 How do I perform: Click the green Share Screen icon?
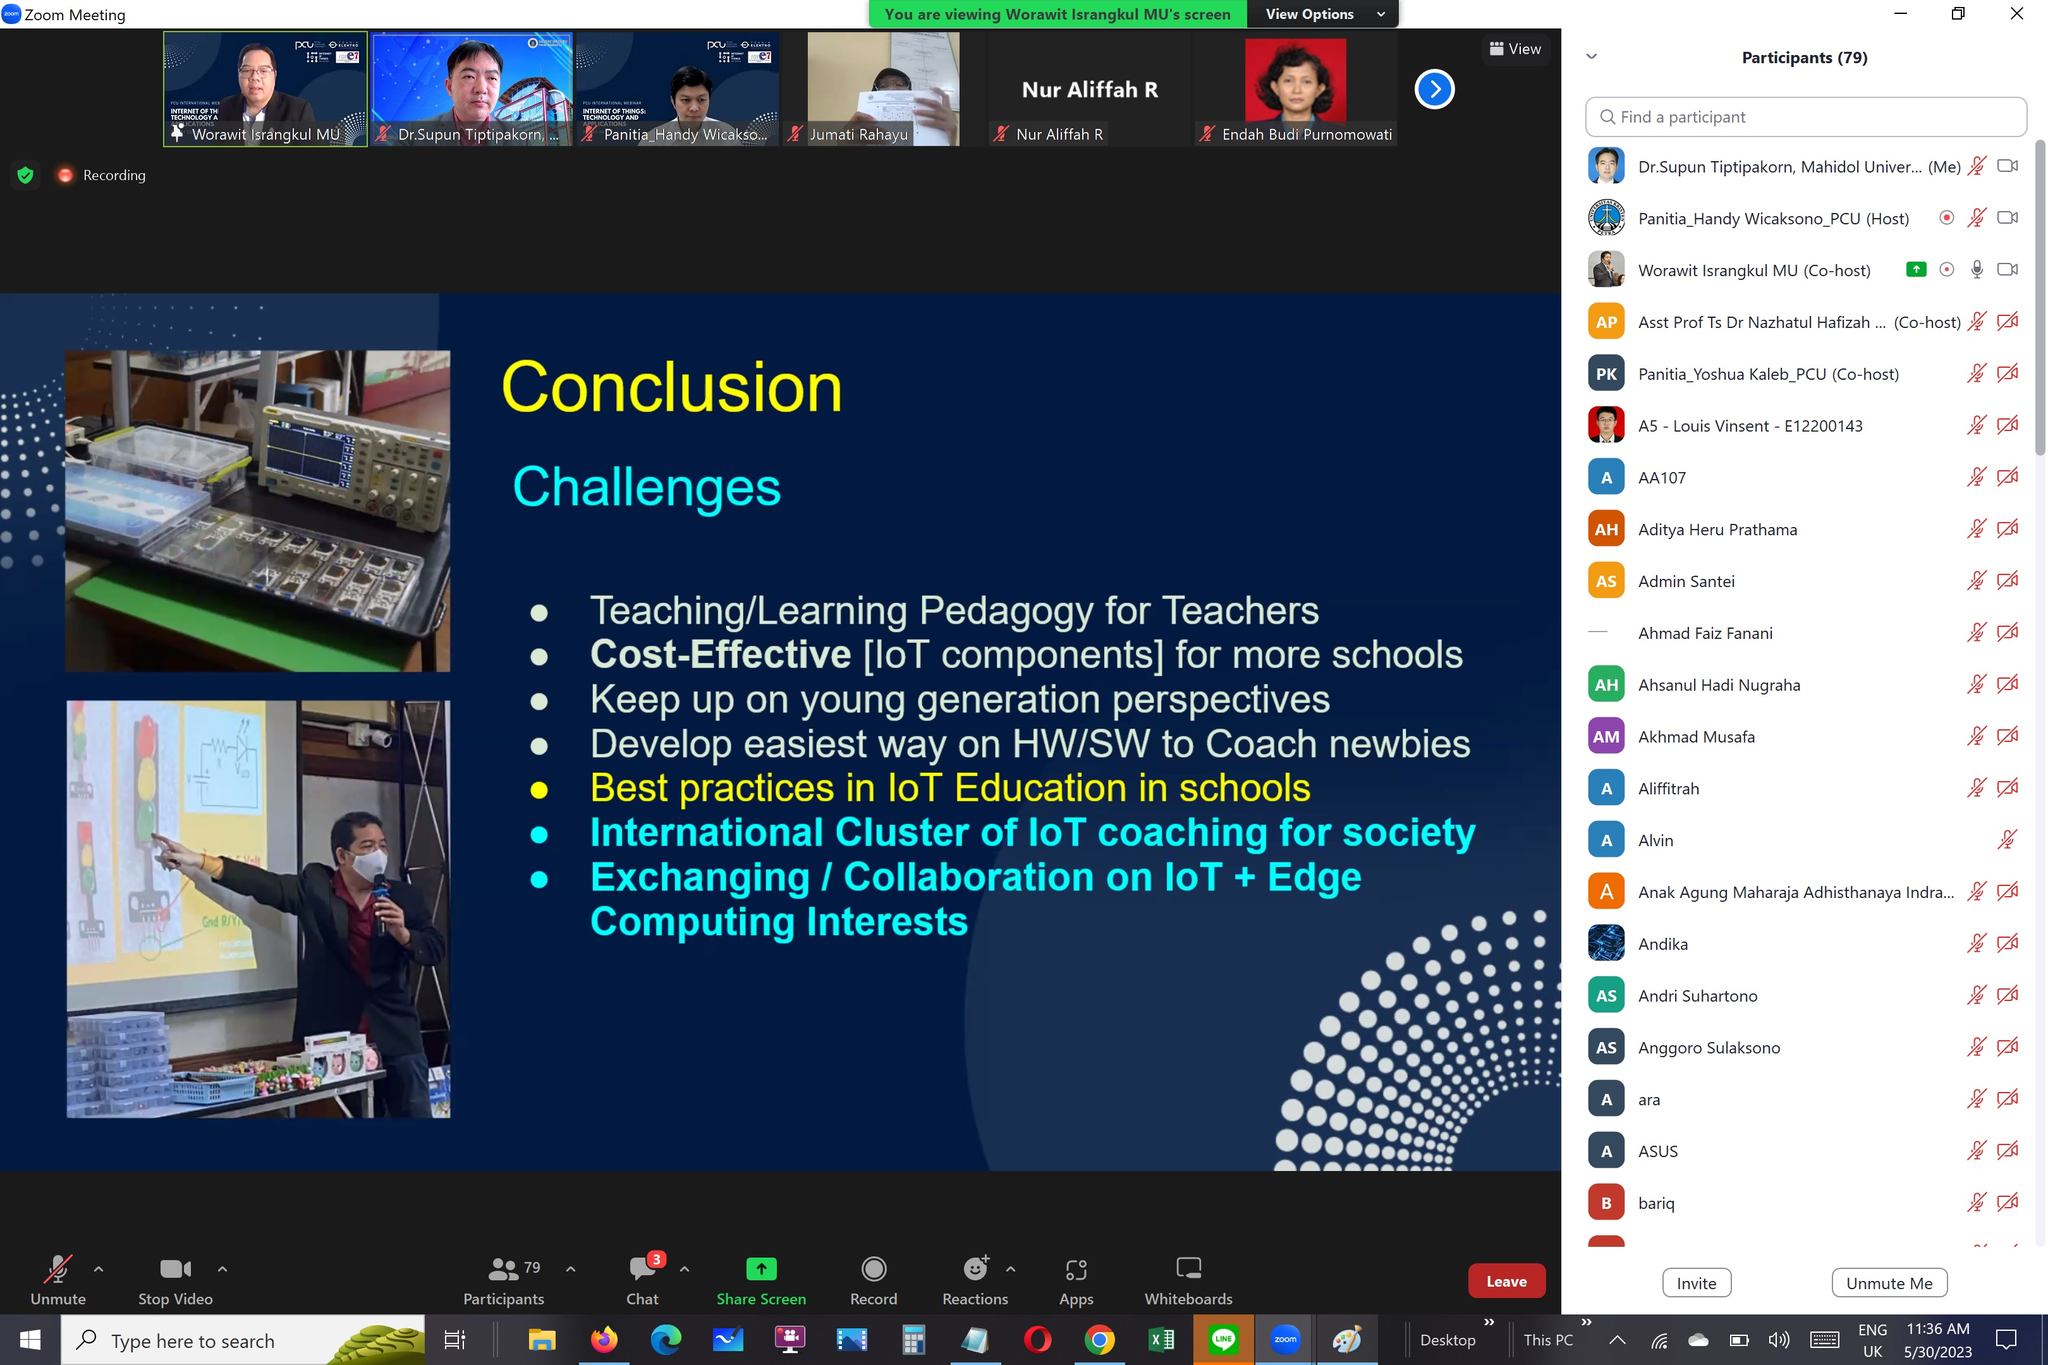point(760,1270)
